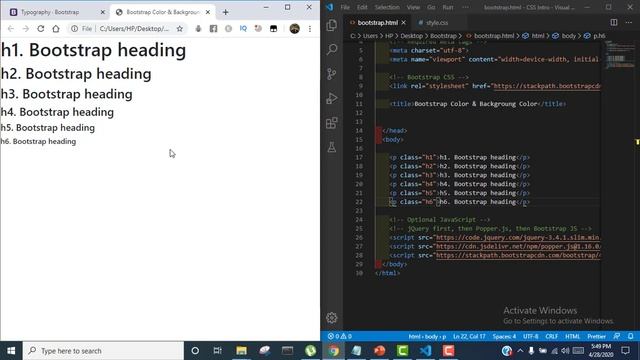Screen dimensions: 640x360
Task: Open Chrome home page button
Action: 56,29
